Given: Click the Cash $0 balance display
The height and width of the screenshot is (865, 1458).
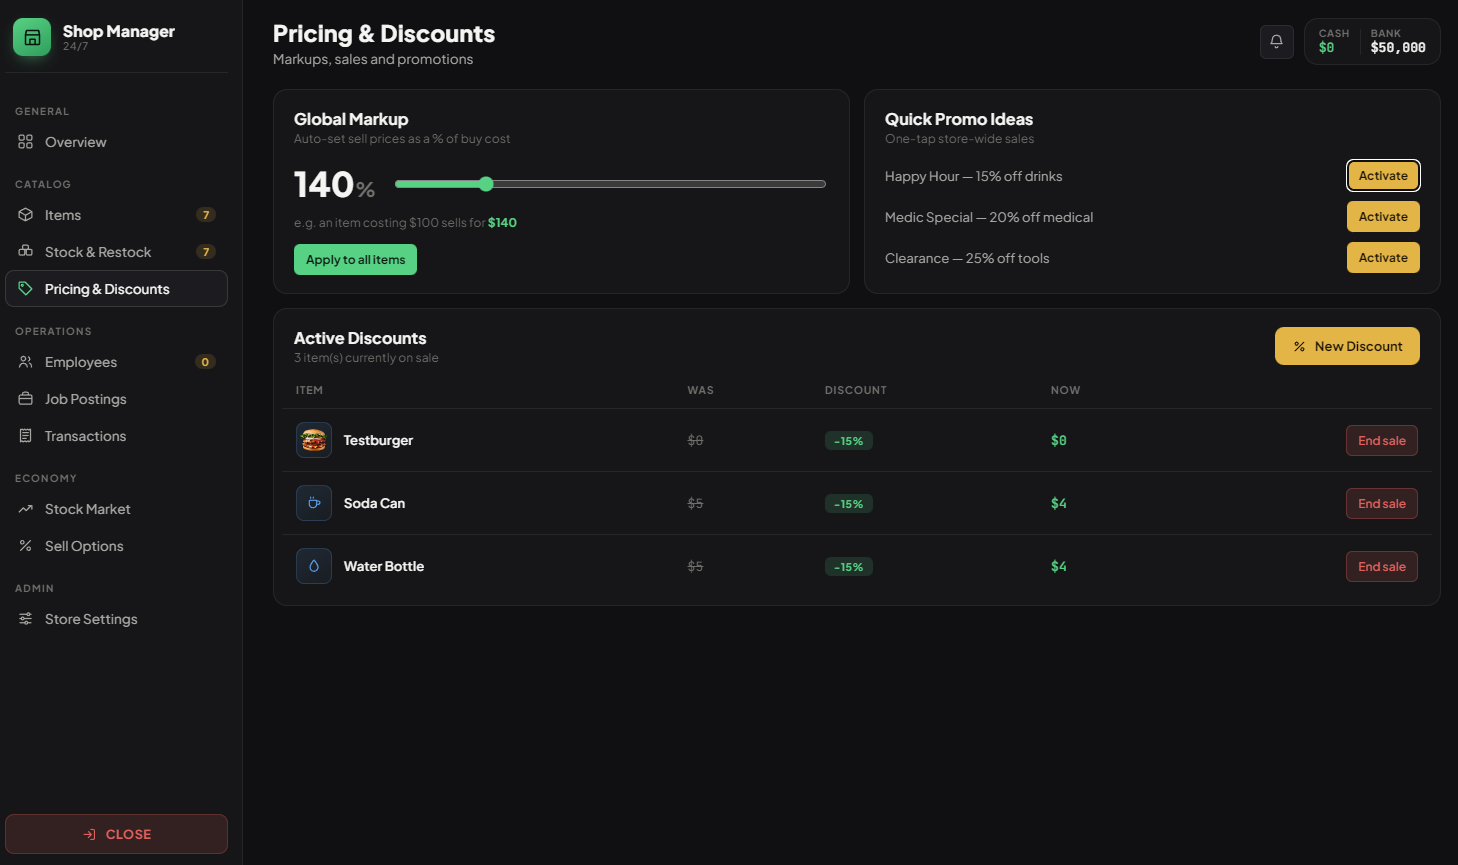Looking at the screenshot, I should [x=1333, y=42].
